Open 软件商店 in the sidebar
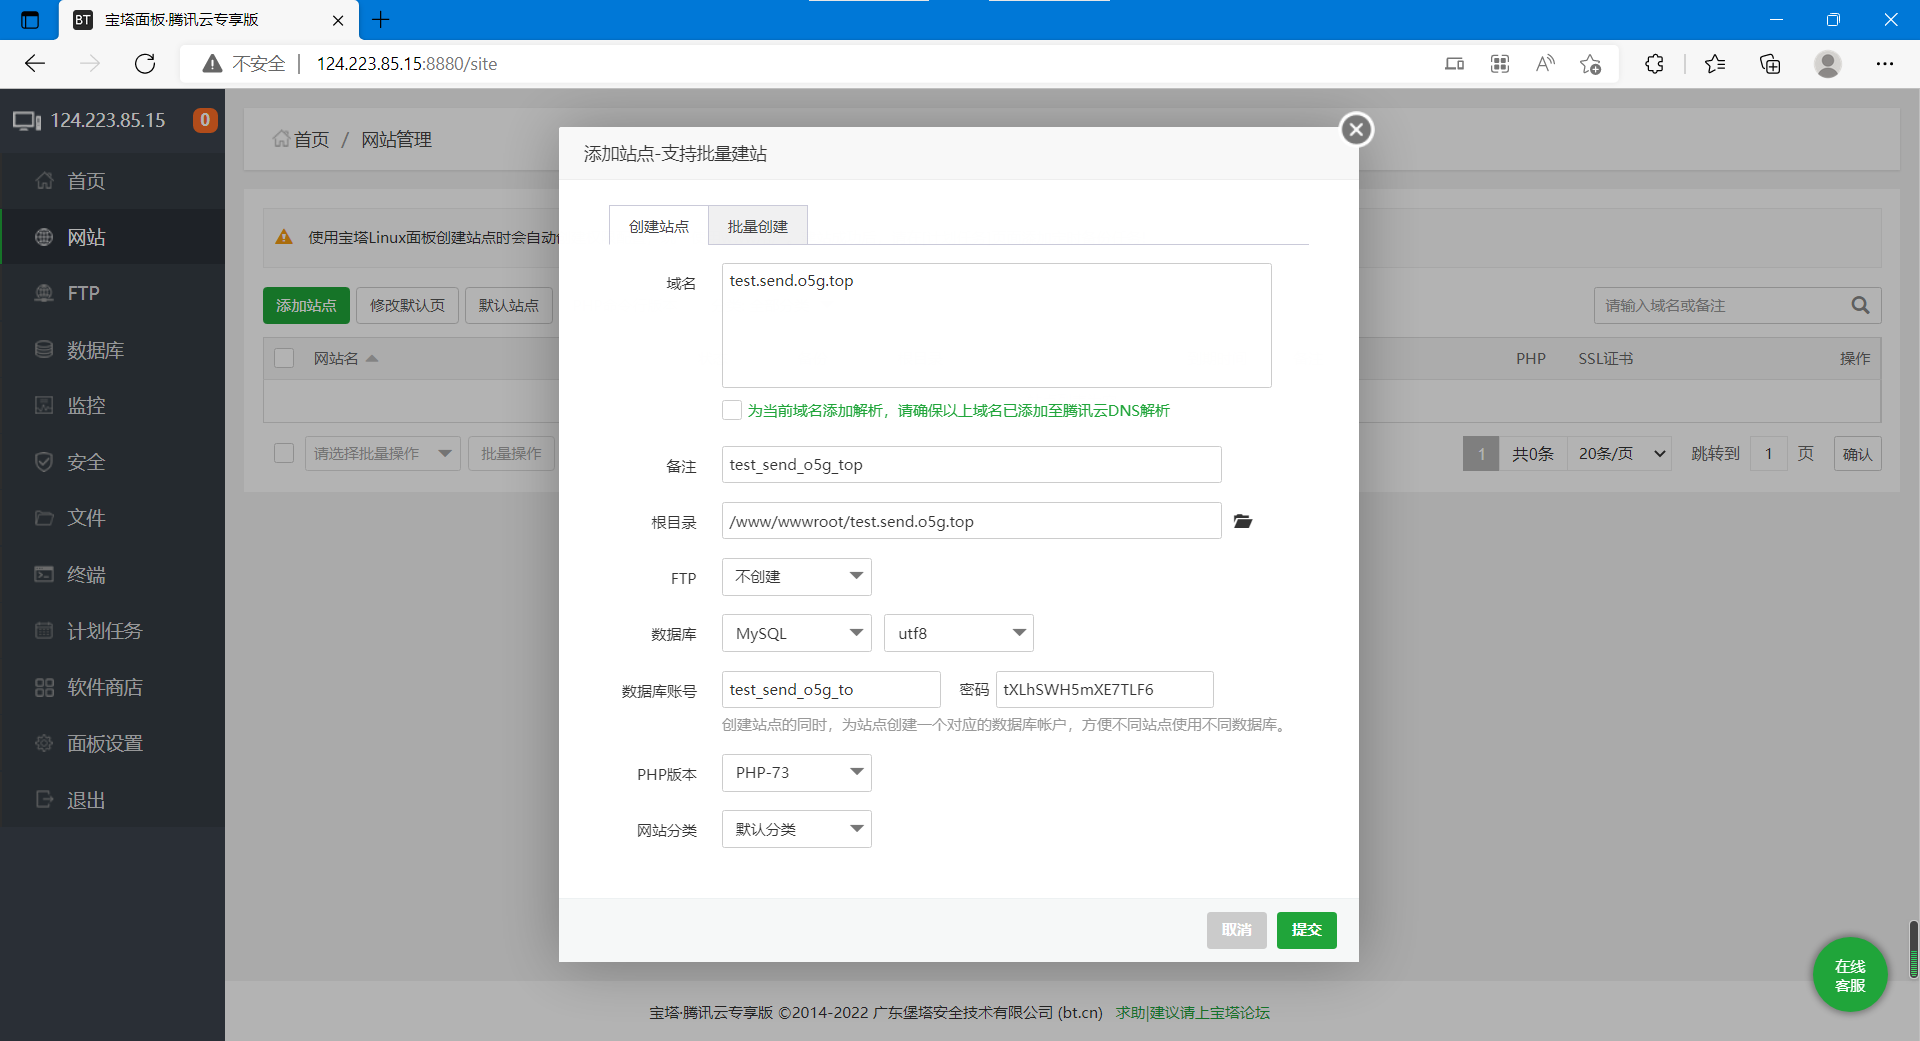 point(104,687)
